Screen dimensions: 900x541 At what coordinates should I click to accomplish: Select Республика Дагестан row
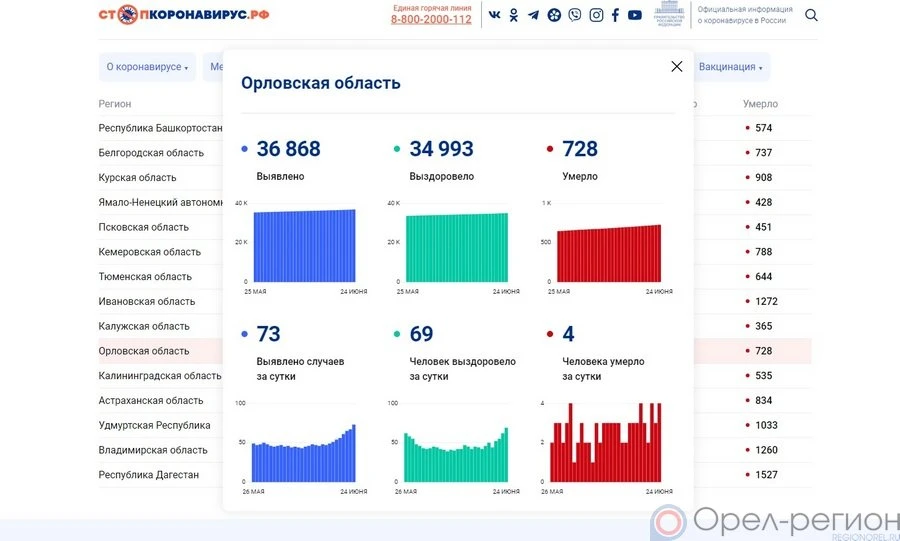point(149,475)
